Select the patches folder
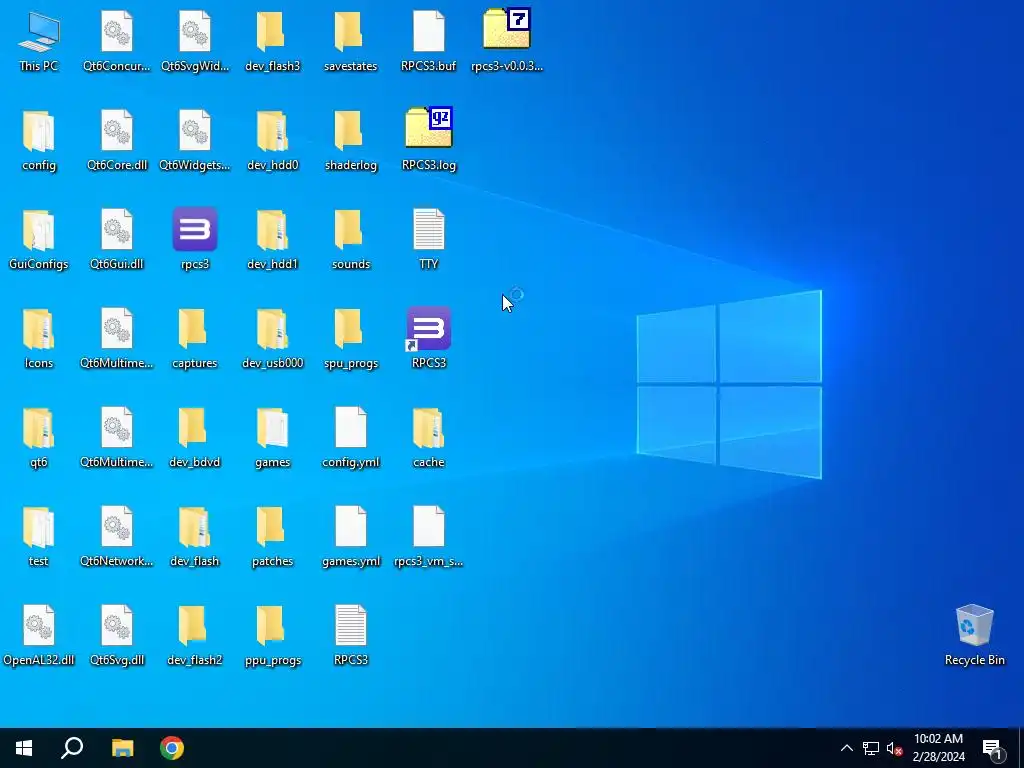This screenshot has width=1024, height=768. [272, 537]
